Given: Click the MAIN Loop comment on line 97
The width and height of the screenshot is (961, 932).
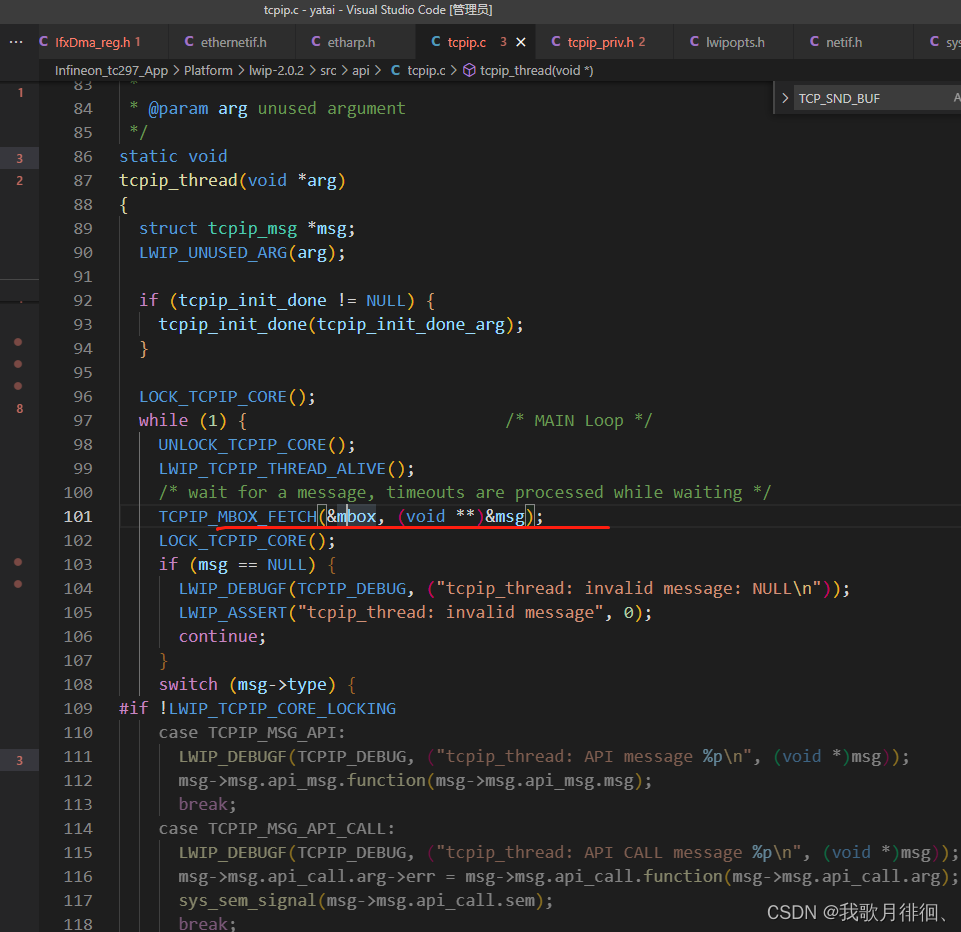Looking at the screenshot, I should pyautogui.click(x=579, y=421).
